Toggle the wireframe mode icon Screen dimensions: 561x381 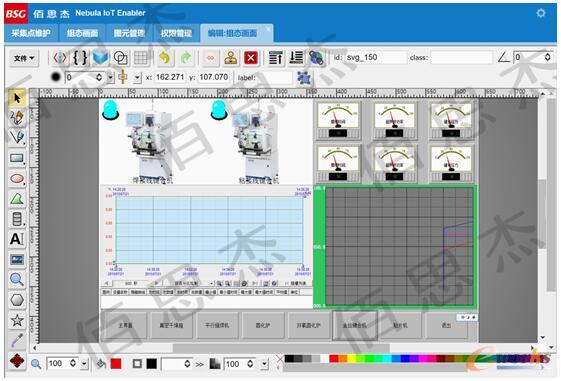point(121,58)
